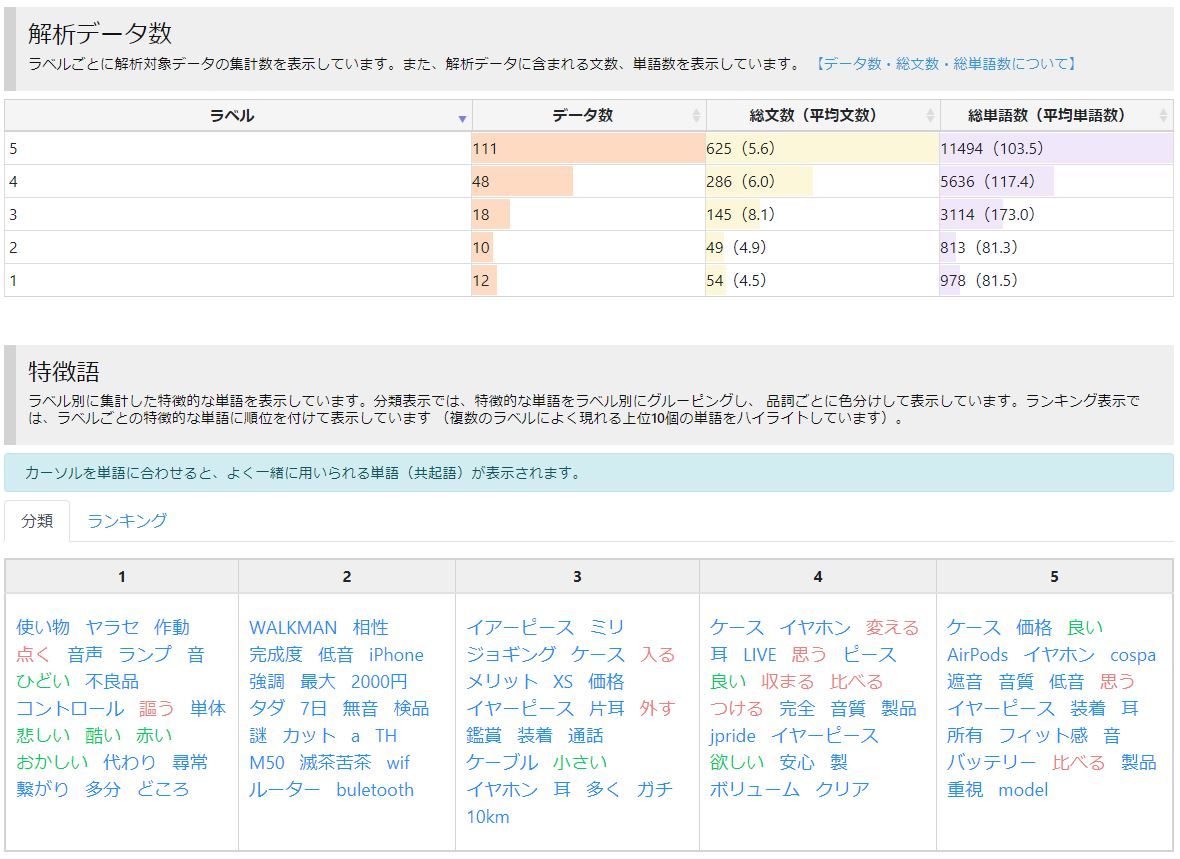This screenshot has height=859, width=1180.
Task: Click the word ジョギング in column 3
Action: (510, 655)
